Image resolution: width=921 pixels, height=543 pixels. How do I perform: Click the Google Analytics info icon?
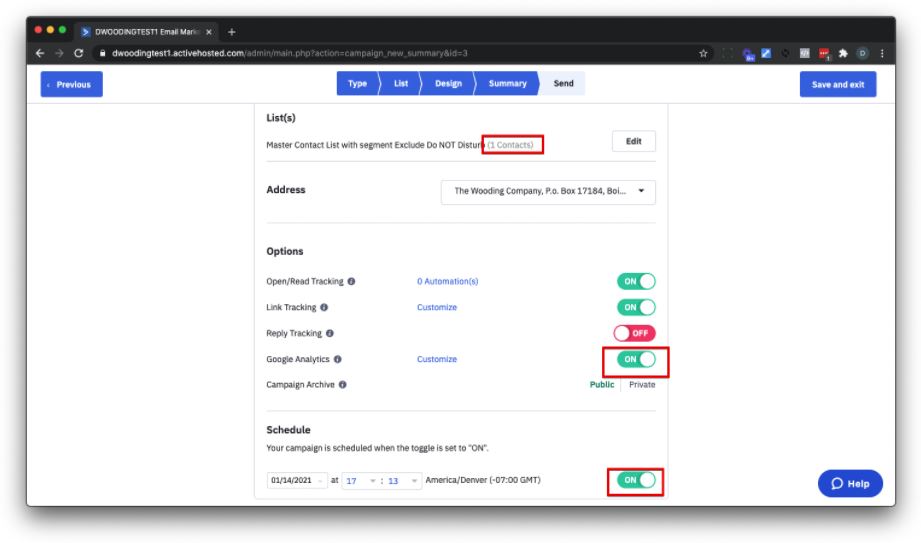click(x=338, y=359)
